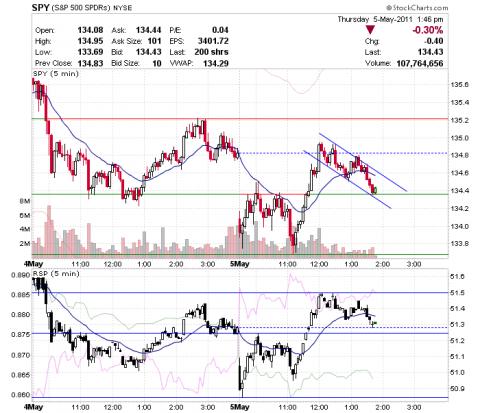Click the EPS value 3401.72
480x413 pixels.
click(213, 41)
